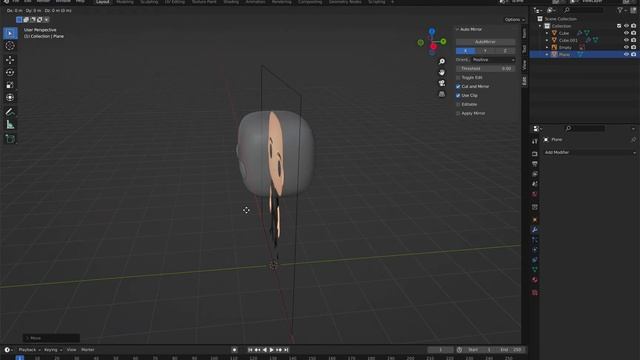Select the Select Box tool
The image size is (640, 360).
point(10,33)
